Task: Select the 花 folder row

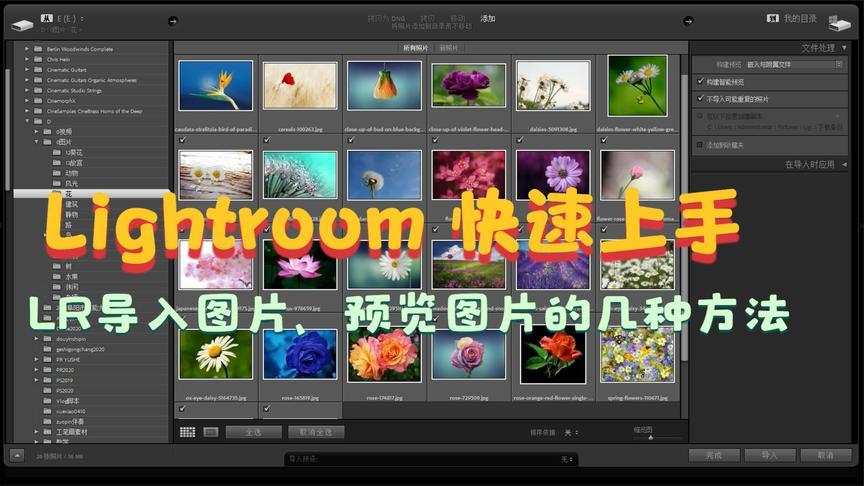Action: click(x=91, y=193)
